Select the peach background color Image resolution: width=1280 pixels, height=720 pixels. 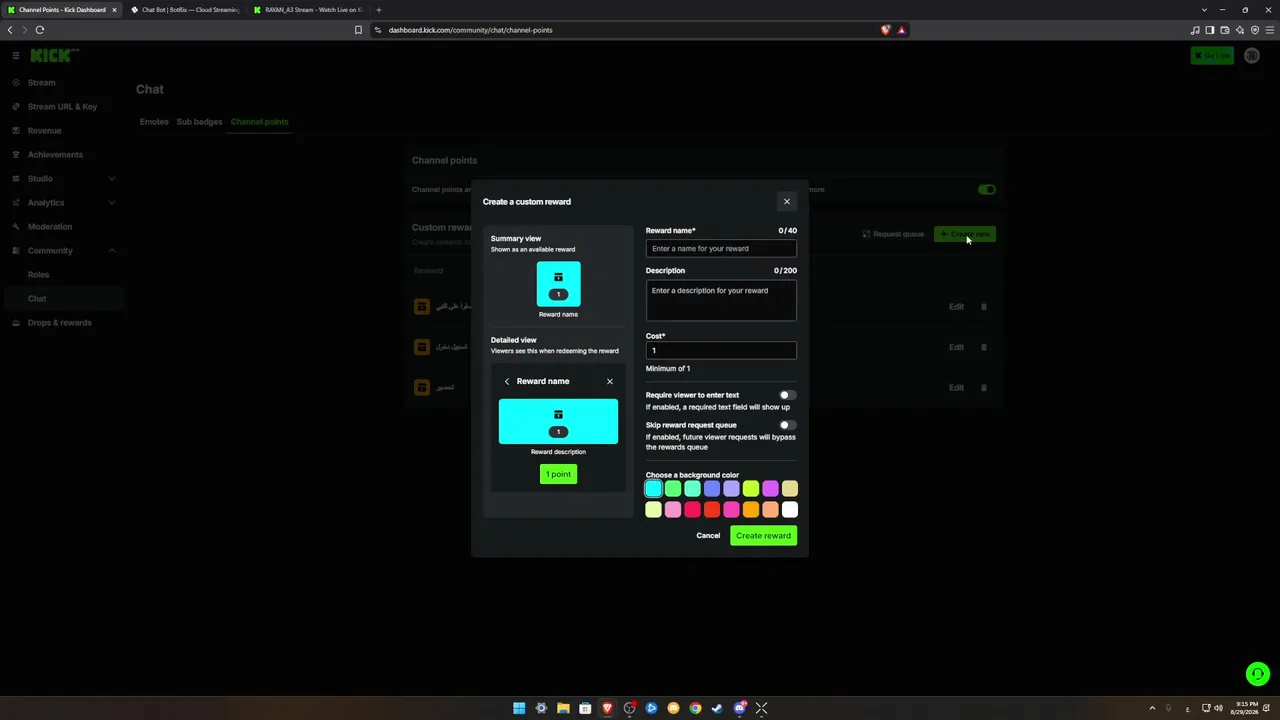[x=770, y=510]
